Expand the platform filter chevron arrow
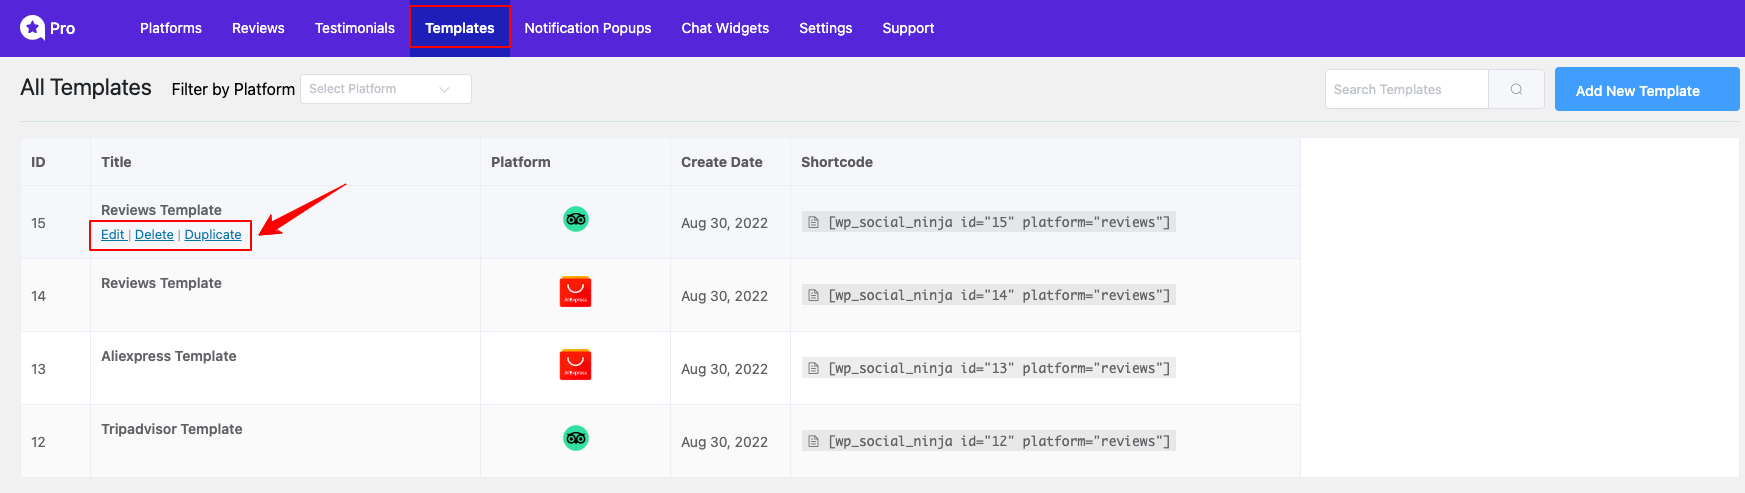 tap(445, 89)
